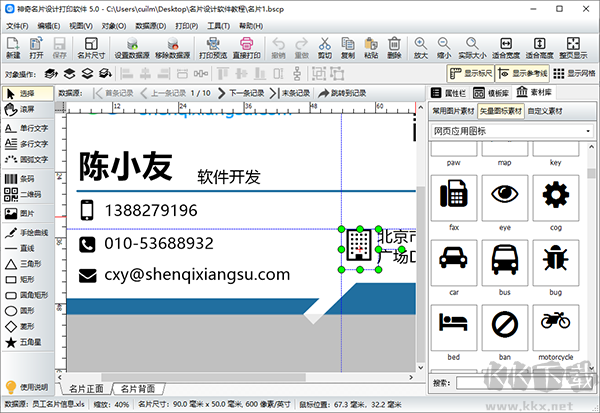Click the 打开 (open) toolbar icon

coord(36,48)
